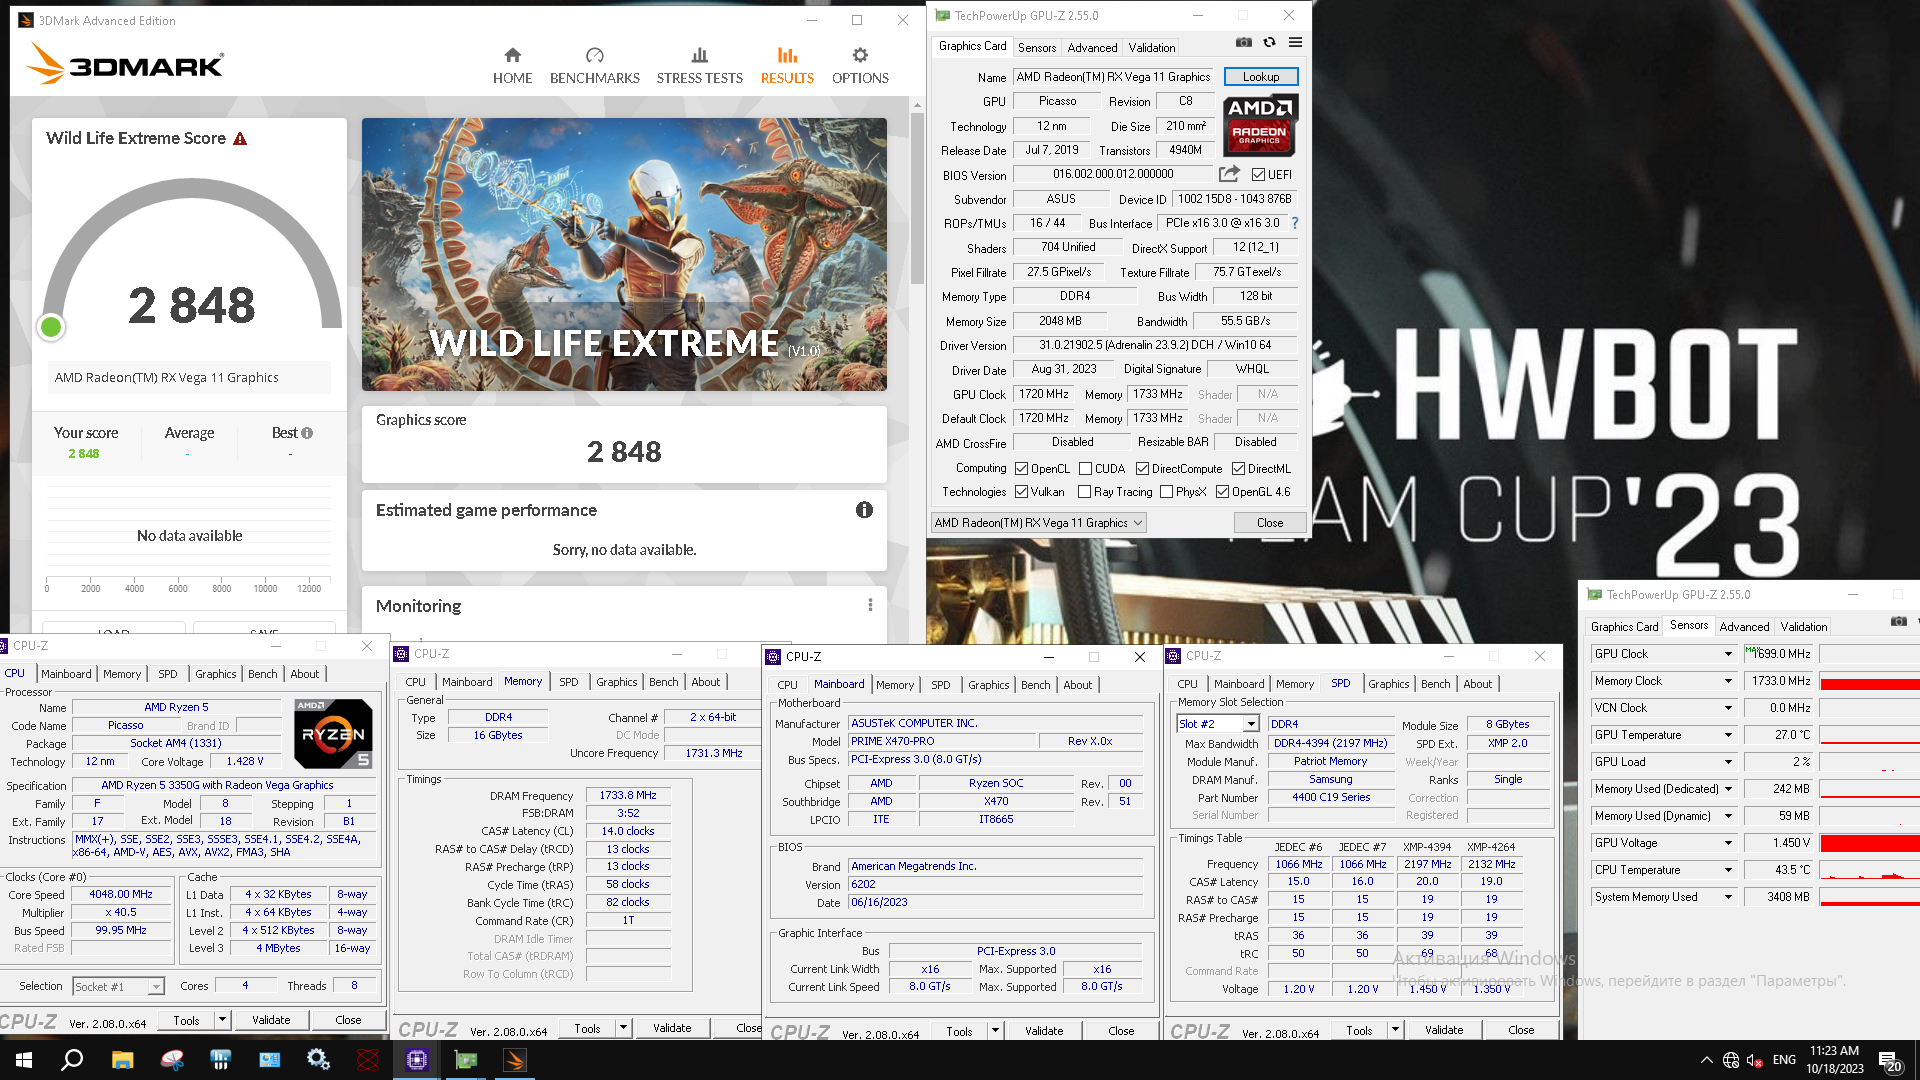
Task: Click the Lookup button in GPU-Z
Action: coord(1260,77)
